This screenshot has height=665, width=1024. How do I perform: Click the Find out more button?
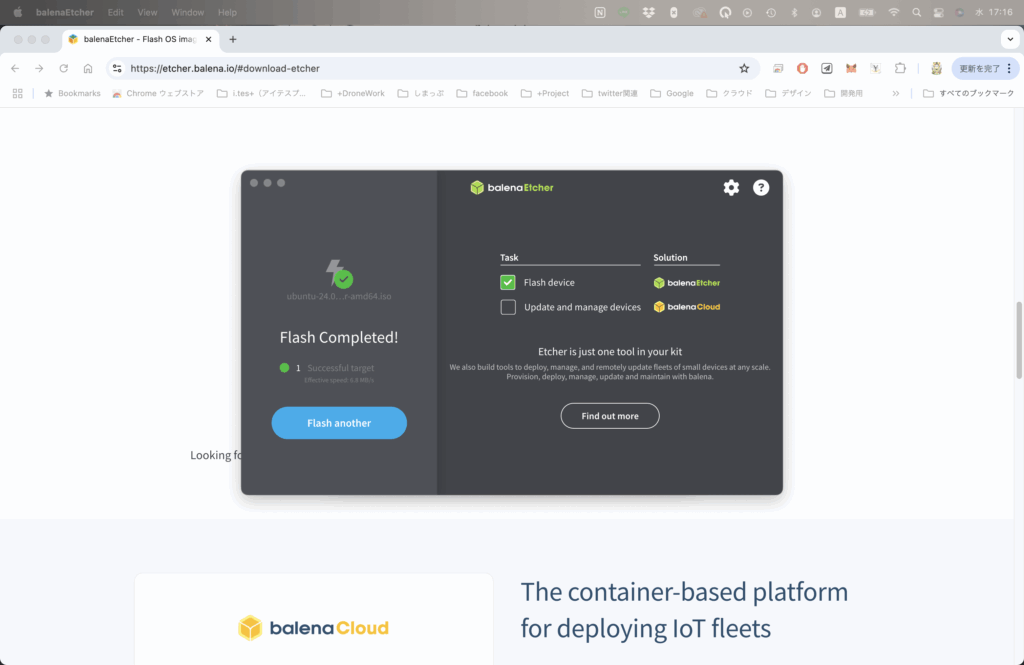click(610, 415)
